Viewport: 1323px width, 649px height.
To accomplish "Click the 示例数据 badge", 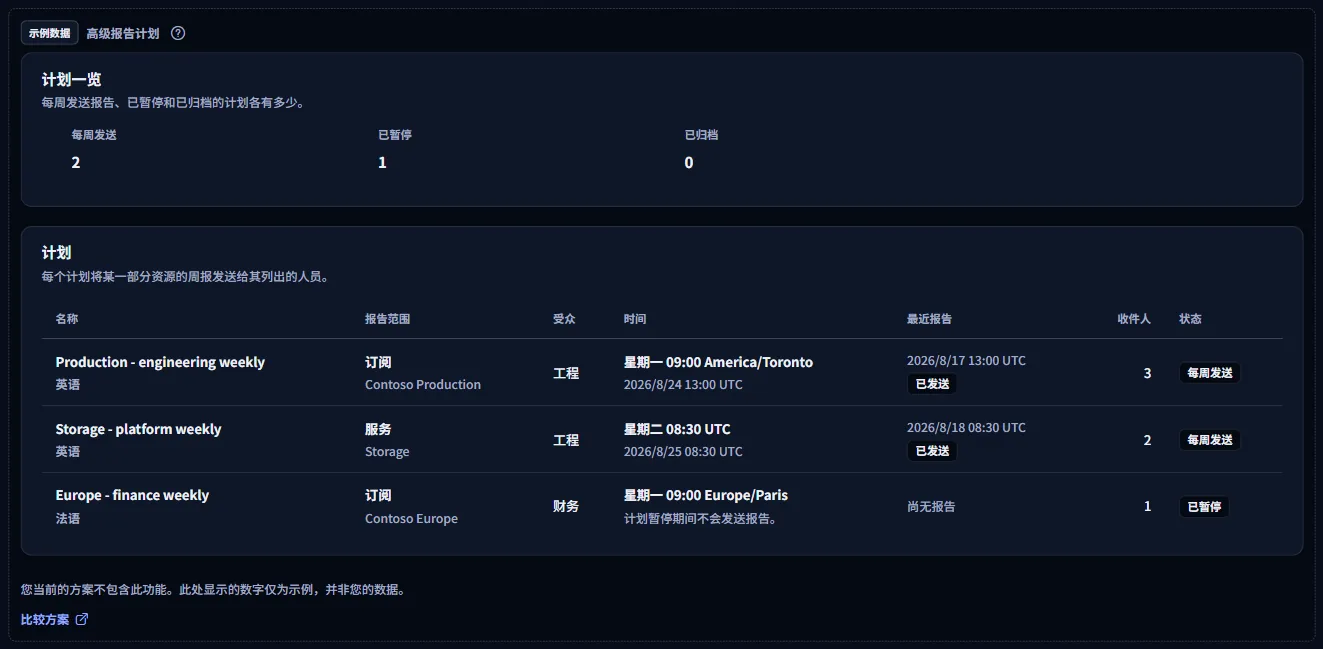I will [x=50, y=33].
